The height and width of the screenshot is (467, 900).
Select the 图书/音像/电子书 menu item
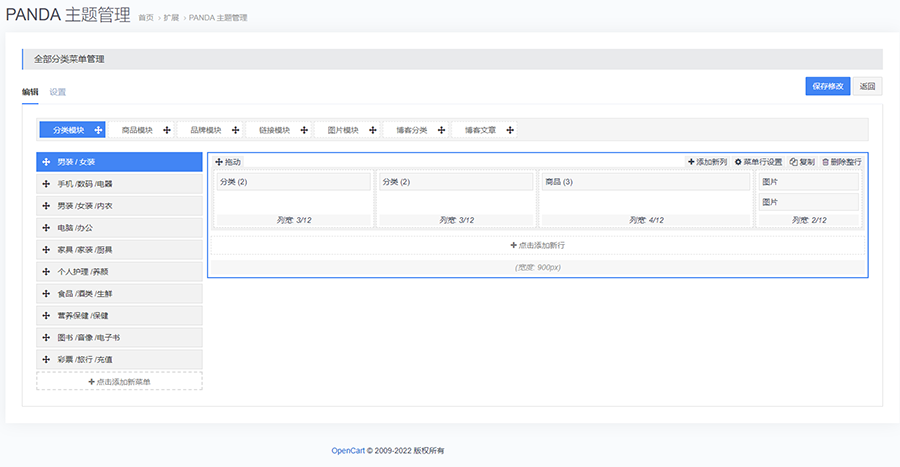[x=119, y=337]
